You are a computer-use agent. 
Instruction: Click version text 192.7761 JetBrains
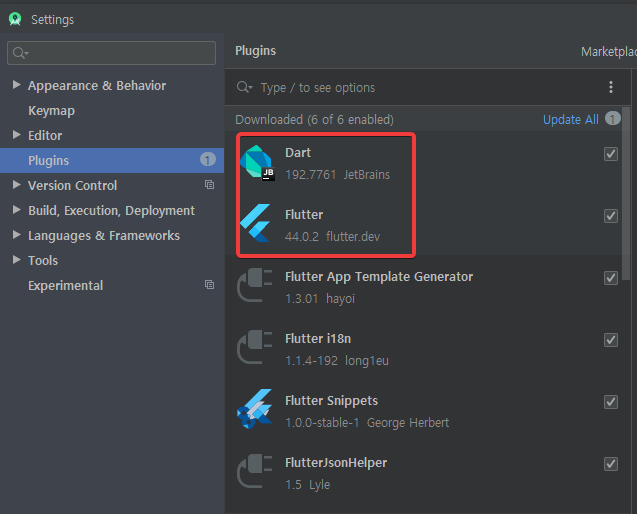tap(337, 175)
